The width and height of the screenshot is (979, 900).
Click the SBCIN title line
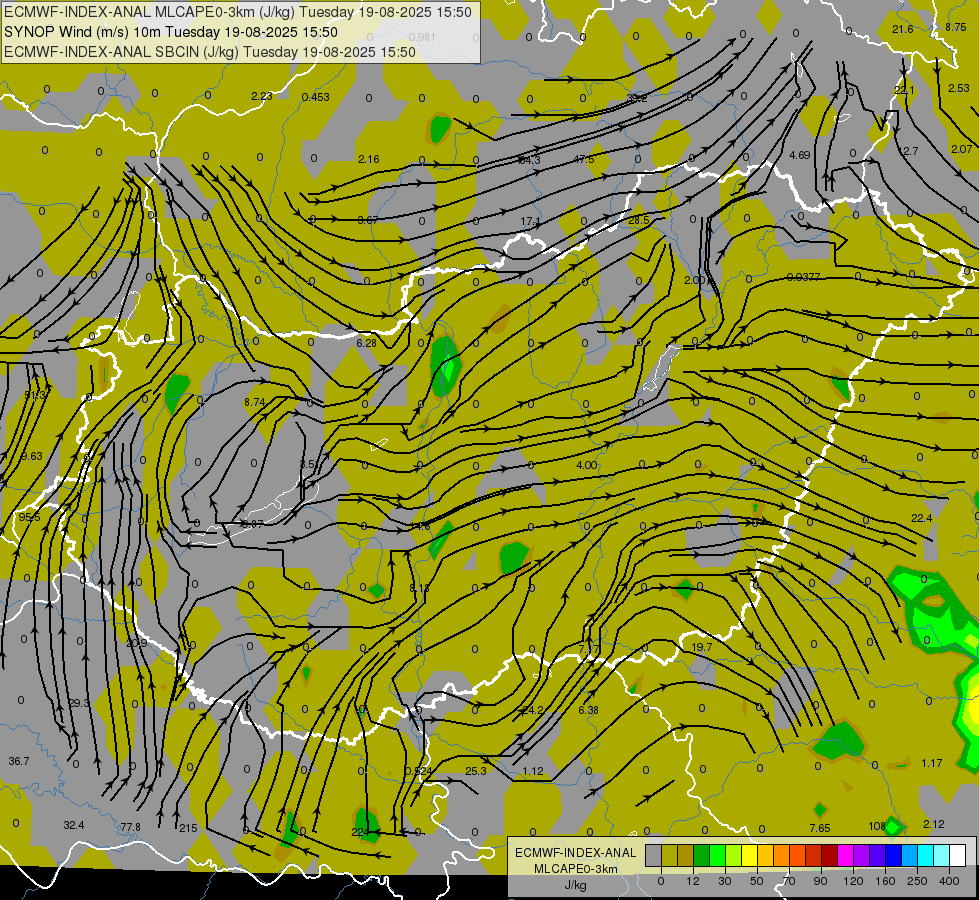point(210,52)
